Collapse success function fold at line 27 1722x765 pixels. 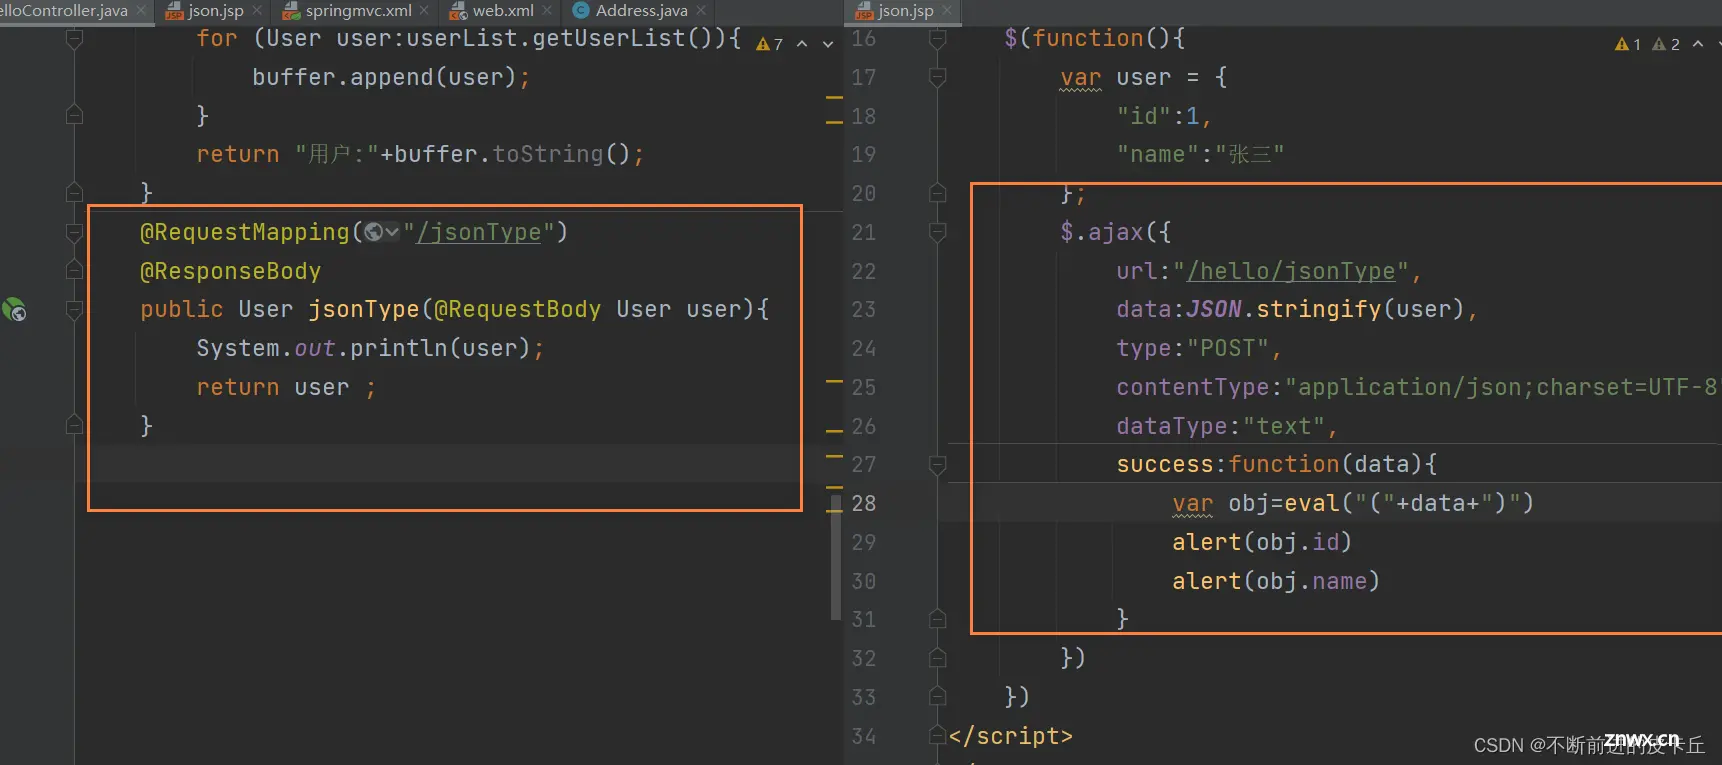pos(938,465)
